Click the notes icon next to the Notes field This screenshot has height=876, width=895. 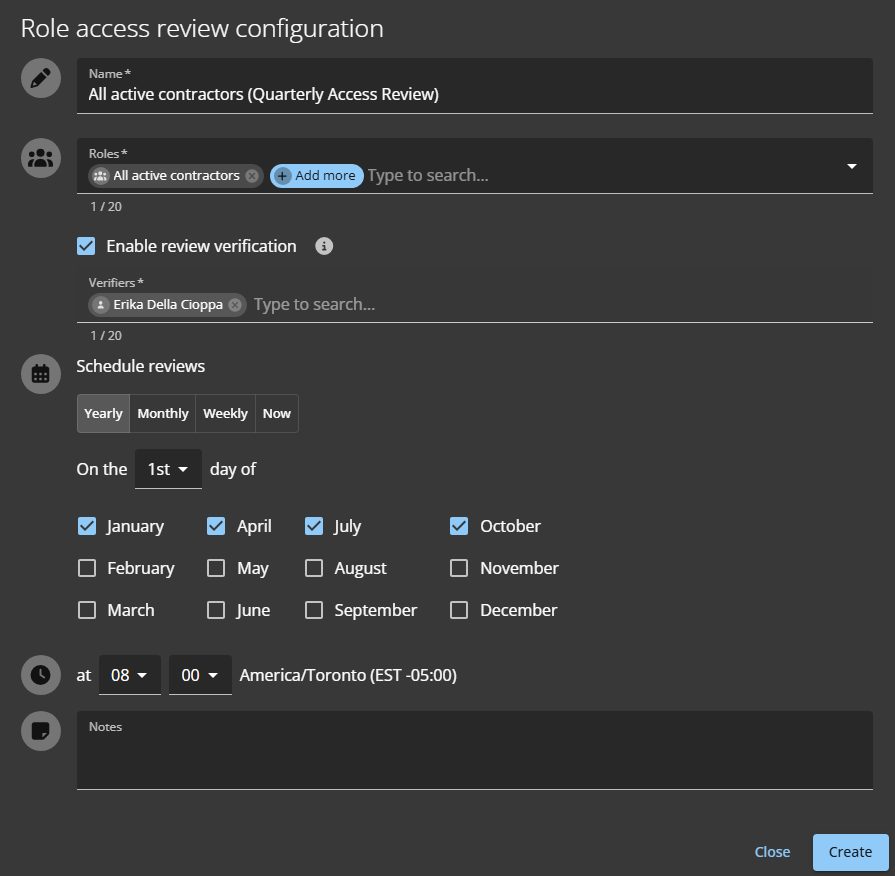40,731
